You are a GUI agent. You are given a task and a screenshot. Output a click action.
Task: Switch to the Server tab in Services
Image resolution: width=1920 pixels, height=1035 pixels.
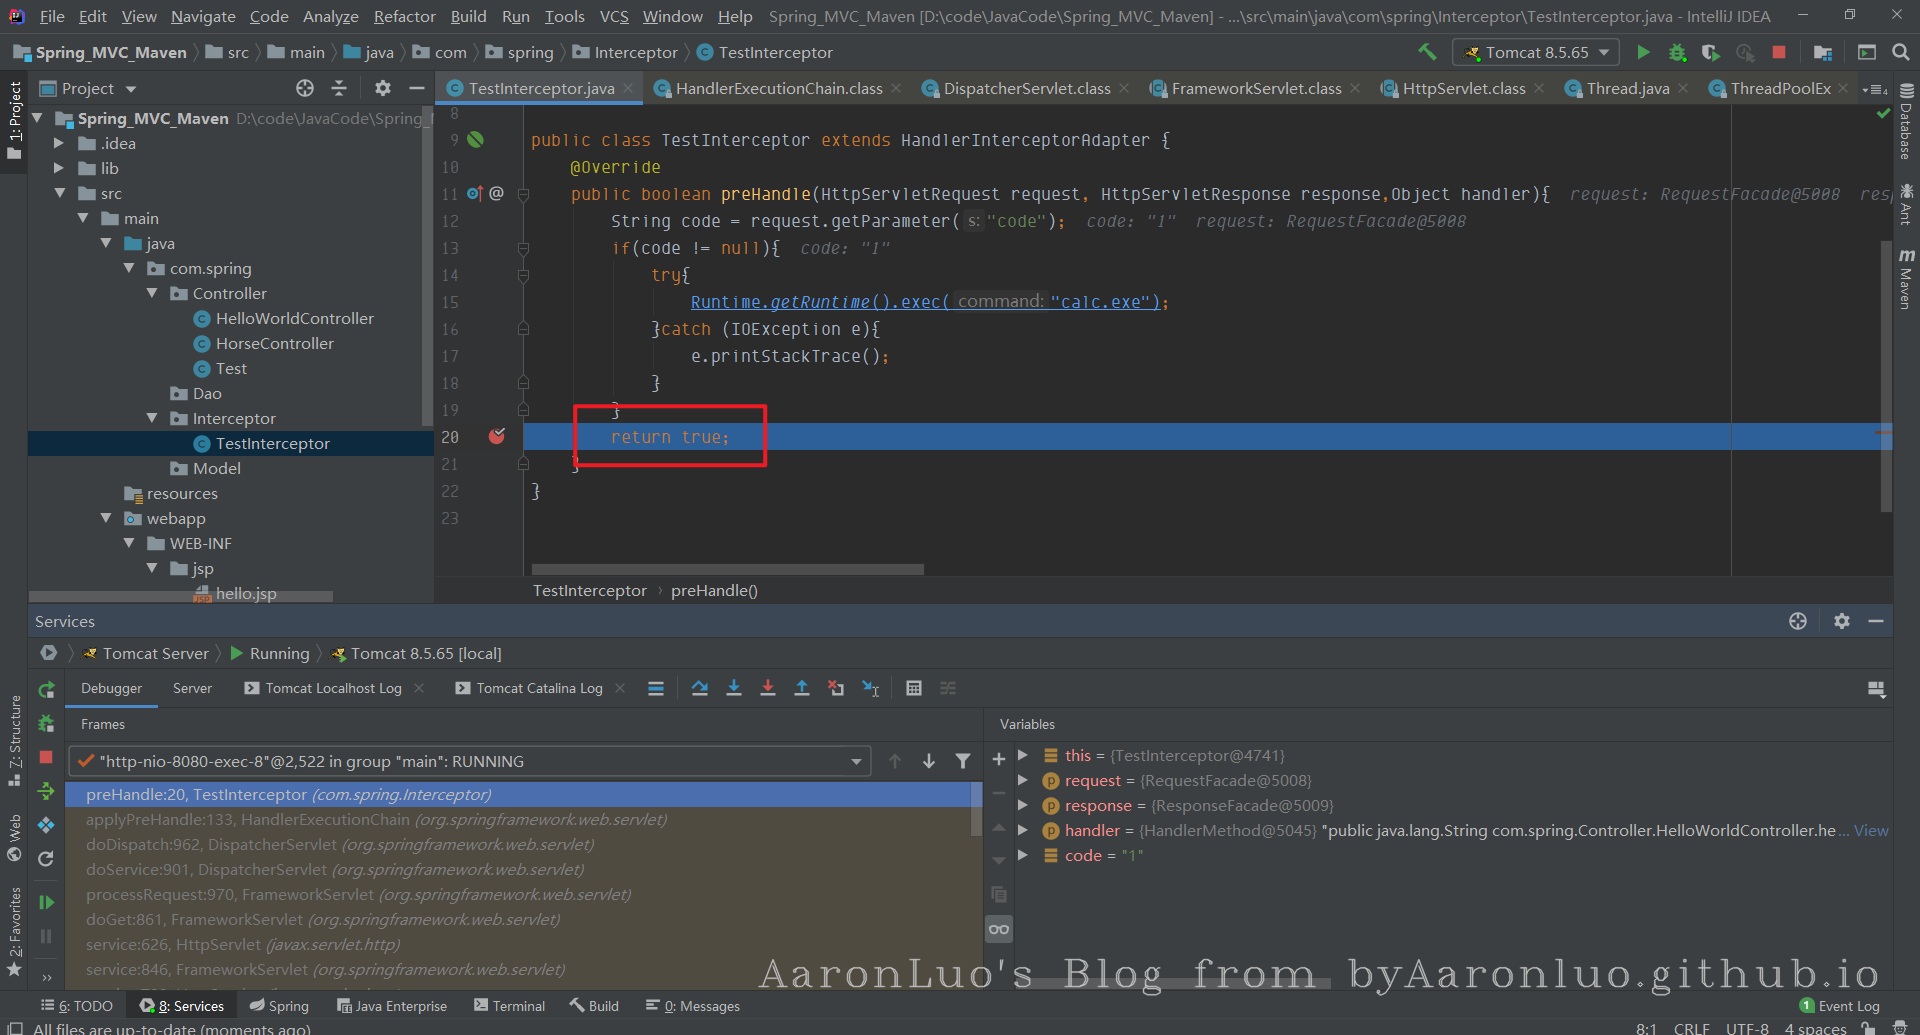[x=192, y=688]
